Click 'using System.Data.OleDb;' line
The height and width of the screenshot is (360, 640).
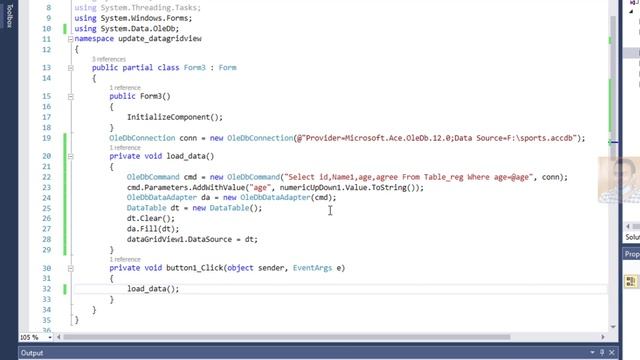(127, 29)
